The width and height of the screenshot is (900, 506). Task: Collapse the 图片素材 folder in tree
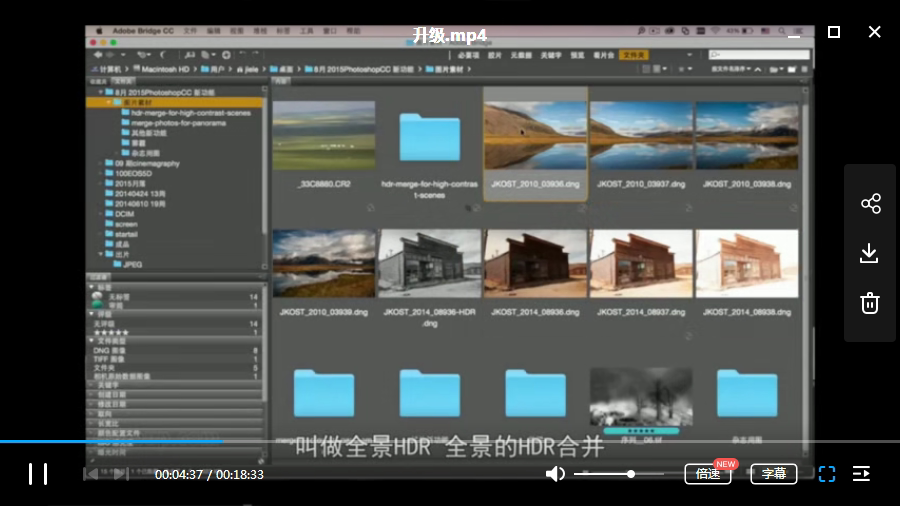(x=107, y=102)
